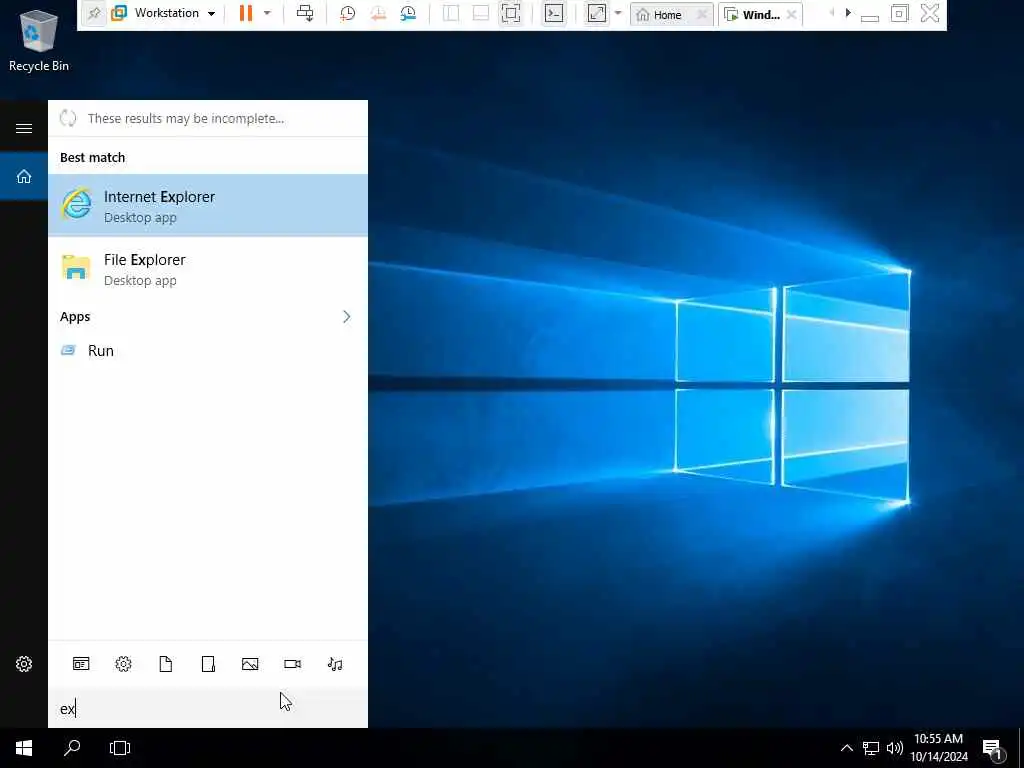Screen dimensions: 1024x768
Task: Go to the next tab arrow
Action: (848, 12)
